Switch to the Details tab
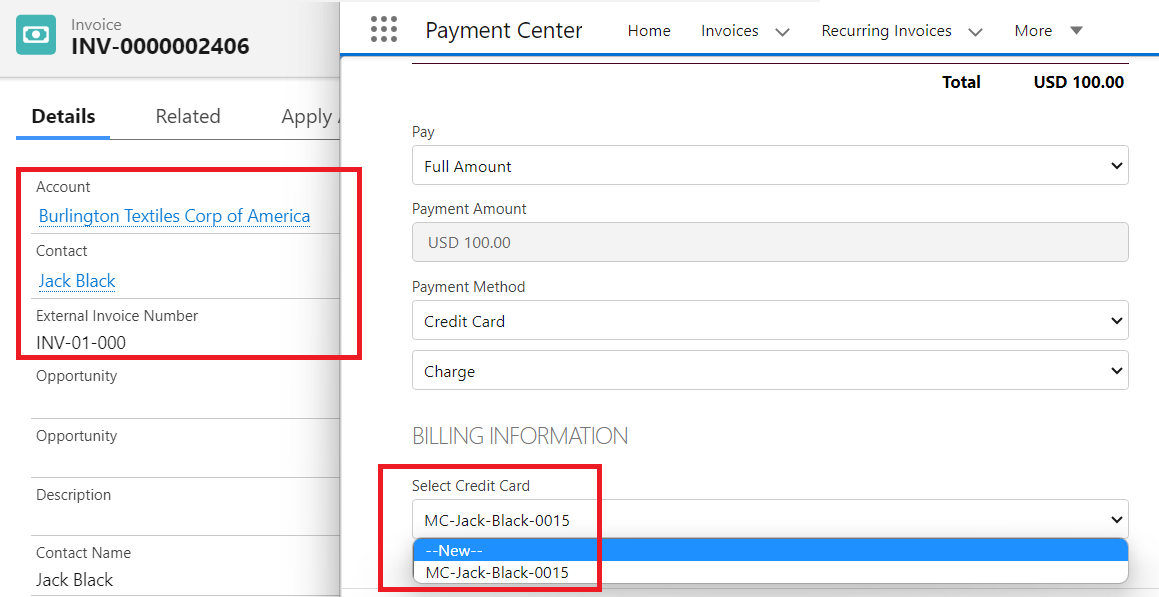1159x597 pixels. click(x=63, y=116)
